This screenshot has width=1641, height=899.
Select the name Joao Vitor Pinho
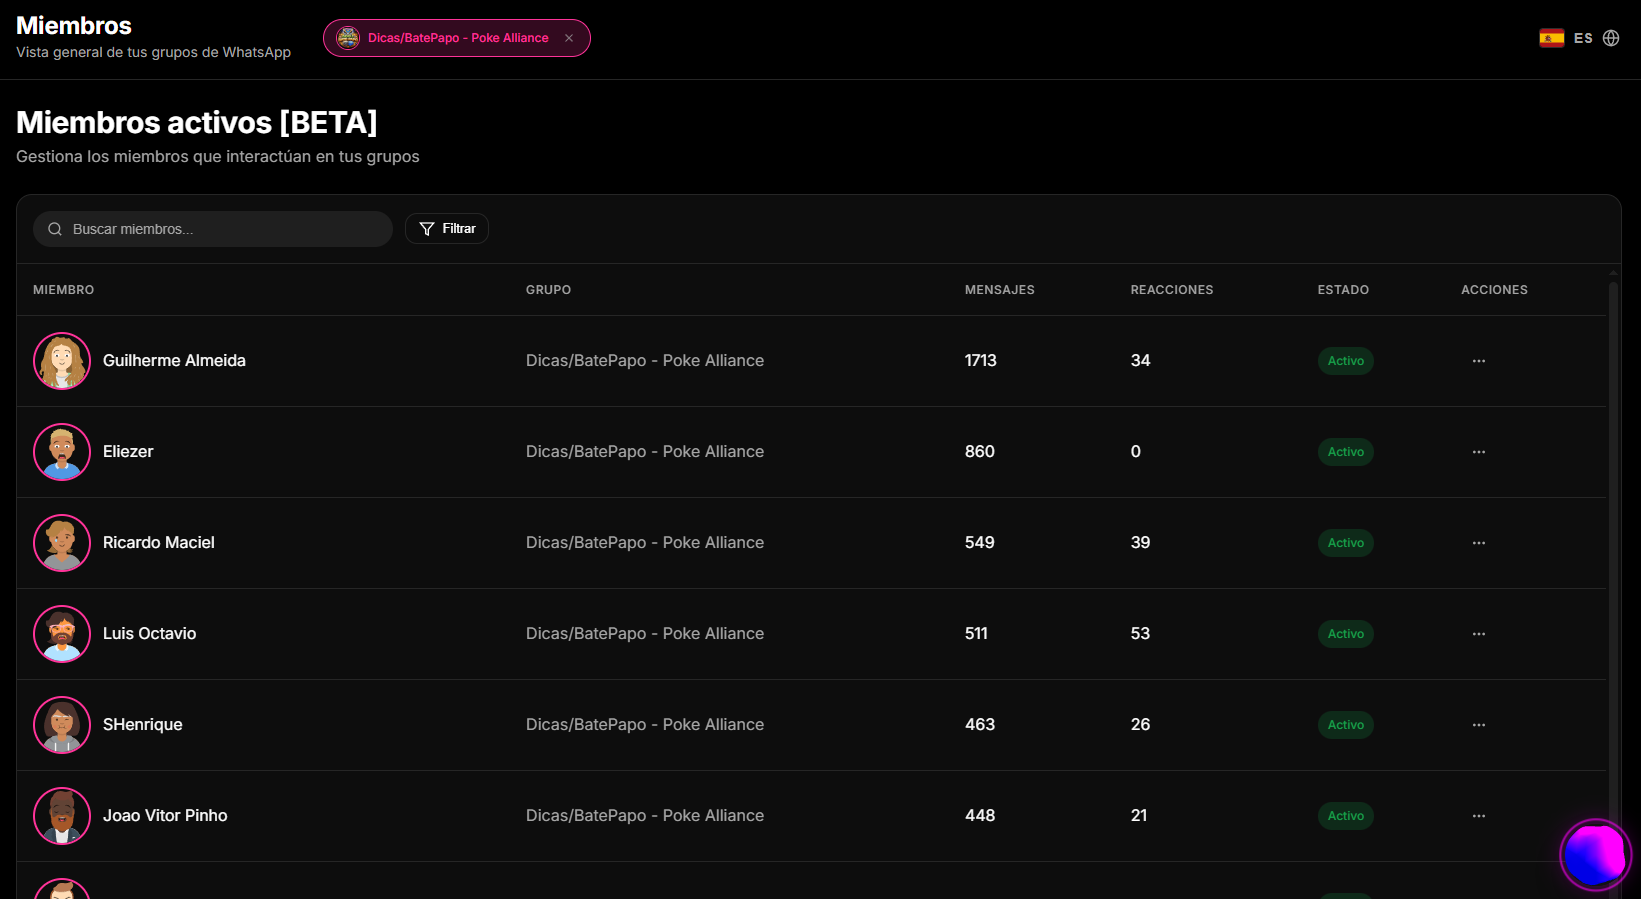point(165,816)
